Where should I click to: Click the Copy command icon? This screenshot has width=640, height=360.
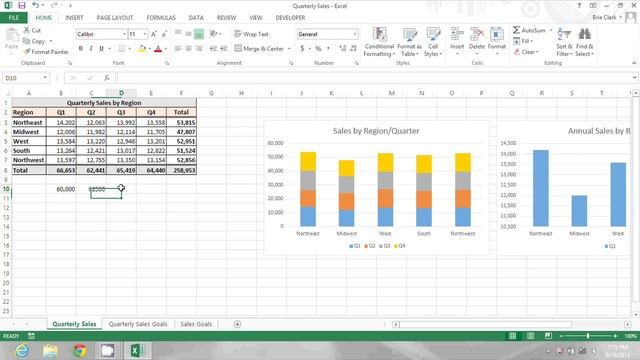(27, 41)
